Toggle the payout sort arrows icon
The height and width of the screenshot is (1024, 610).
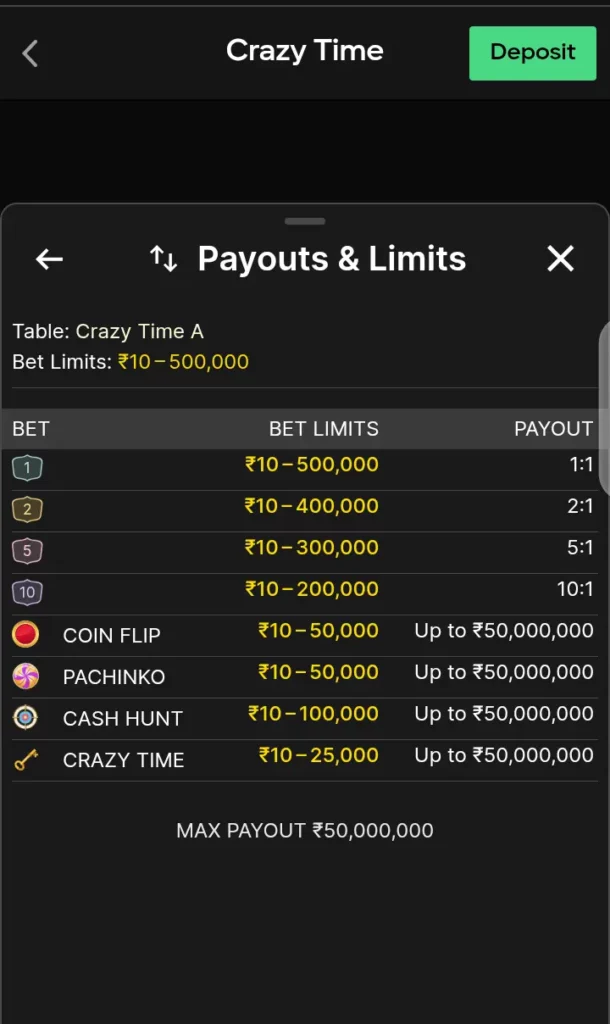click(x=163, y=258)
